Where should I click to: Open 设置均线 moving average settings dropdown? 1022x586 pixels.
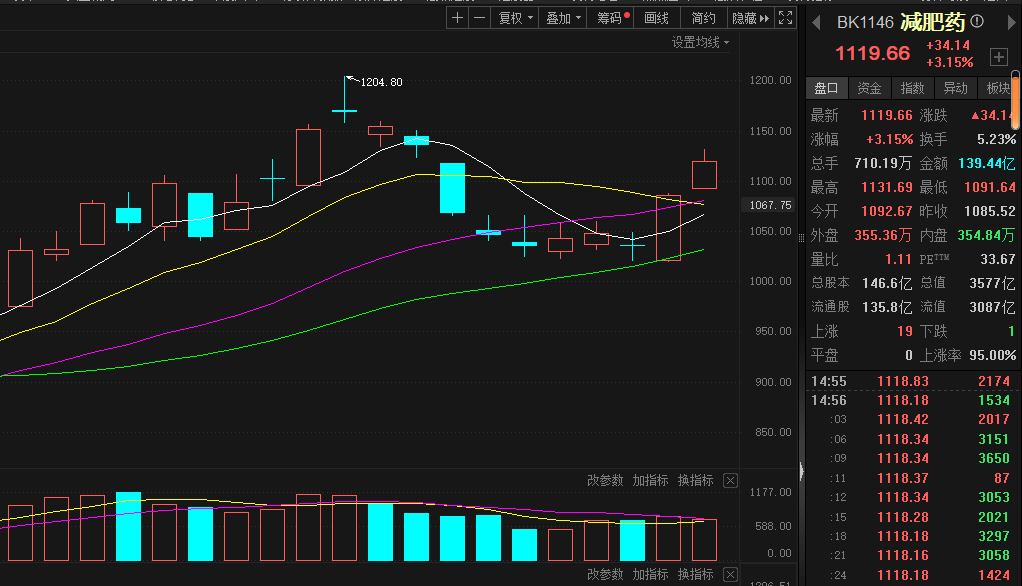coord(700,42)
